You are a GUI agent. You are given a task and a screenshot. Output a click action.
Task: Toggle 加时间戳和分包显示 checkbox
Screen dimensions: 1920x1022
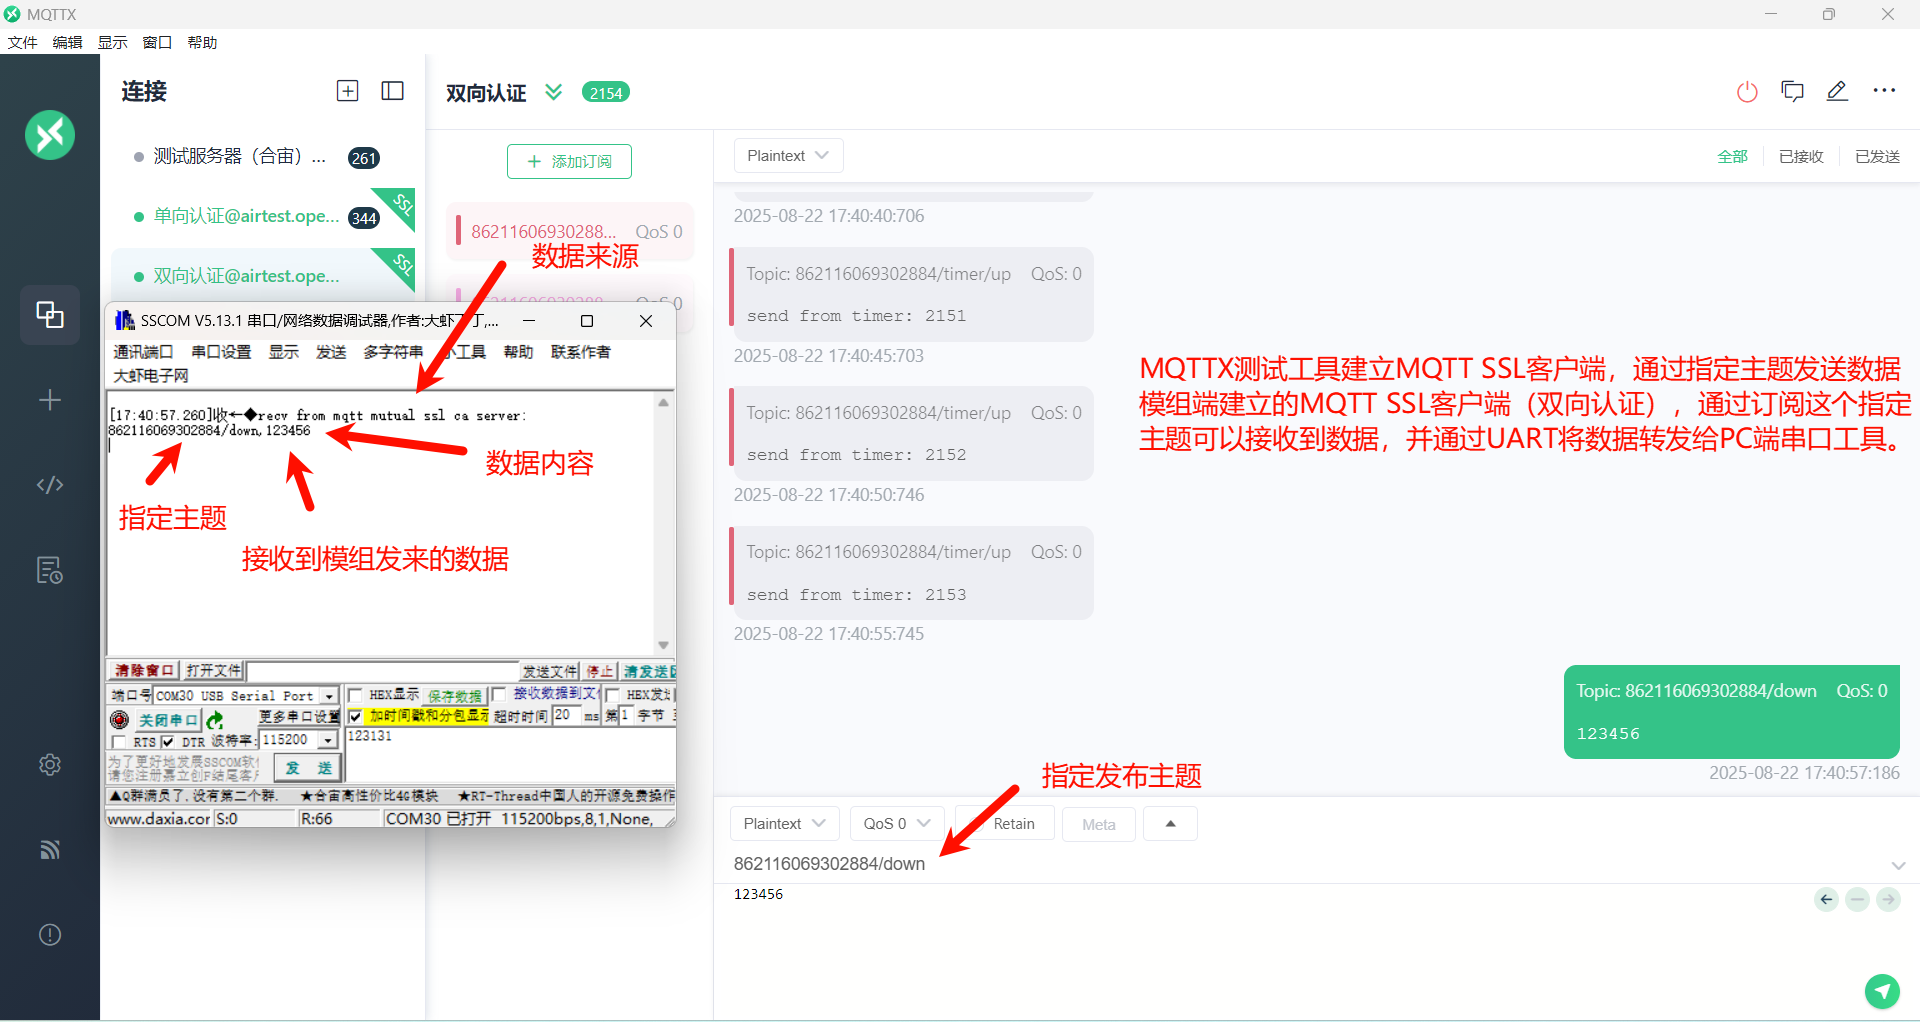(355, 716)
